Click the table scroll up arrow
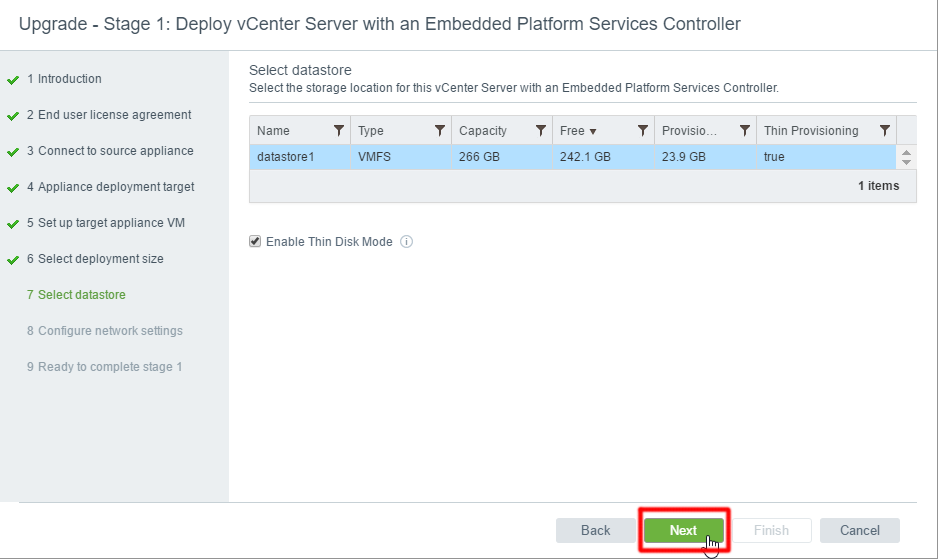 coord(906,153)
